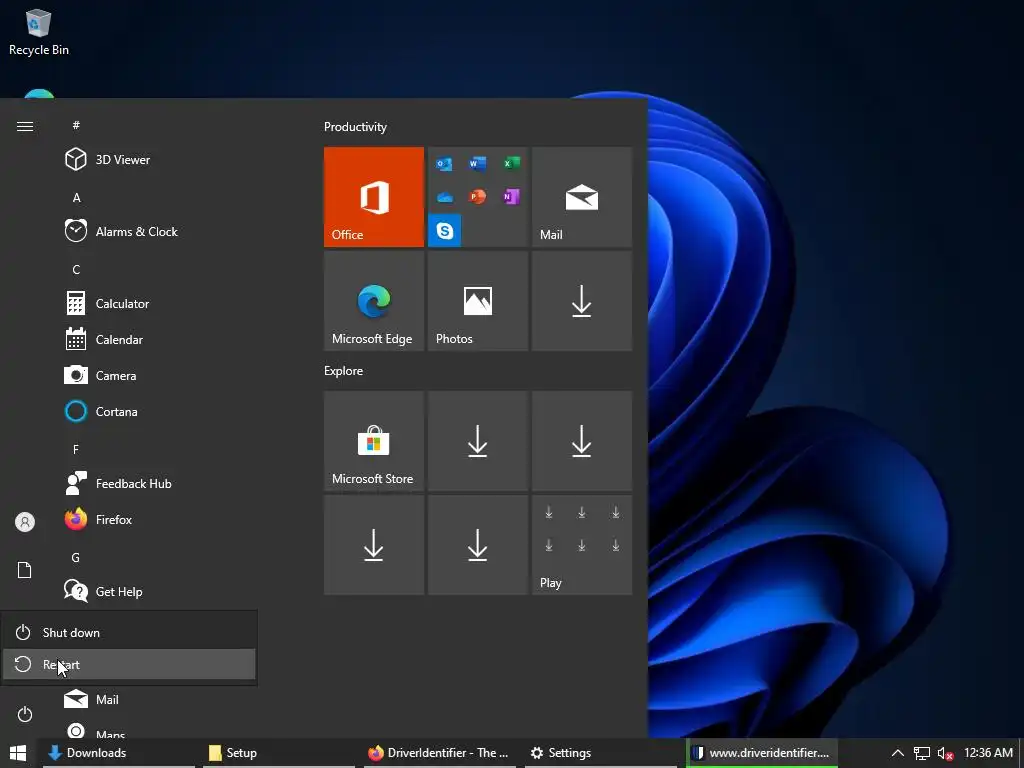
Task: Click the OneDrive icon in tile group
Action: (x=445, y=197)
